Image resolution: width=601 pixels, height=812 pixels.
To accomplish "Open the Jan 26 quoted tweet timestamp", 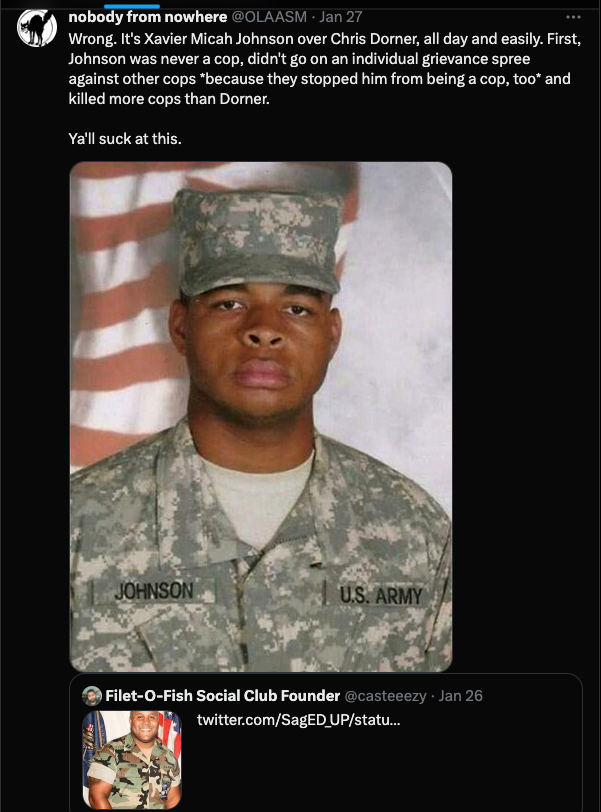I will (x=460, y=695).
